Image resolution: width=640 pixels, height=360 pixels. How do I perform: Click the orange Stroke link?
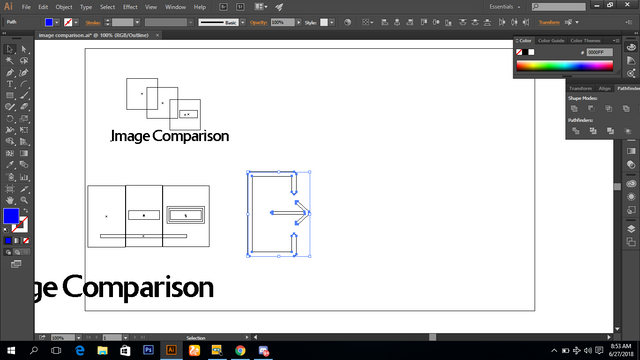[93, 23]
